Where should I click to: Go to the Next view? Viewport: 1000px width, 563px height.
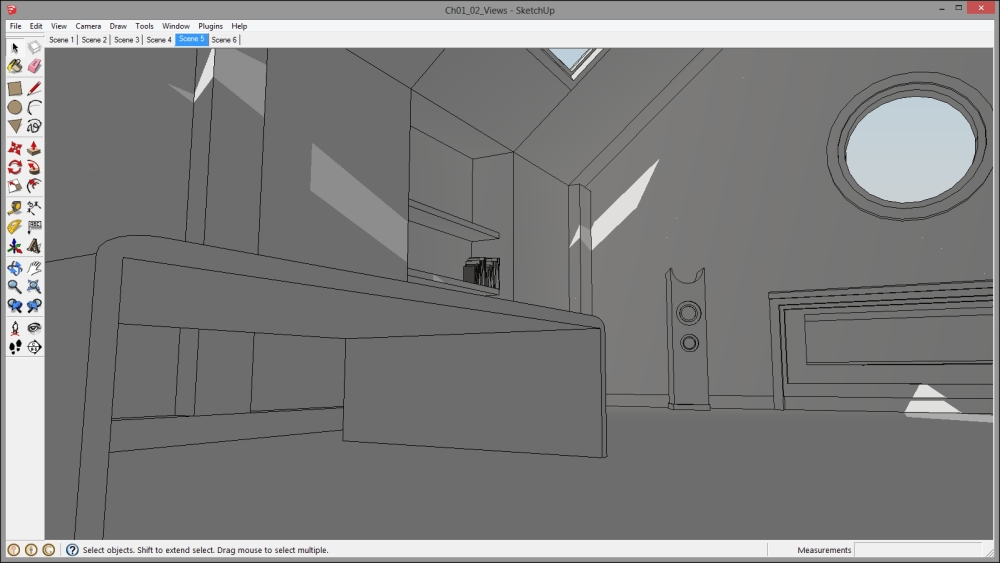click(x=34, y=306)
